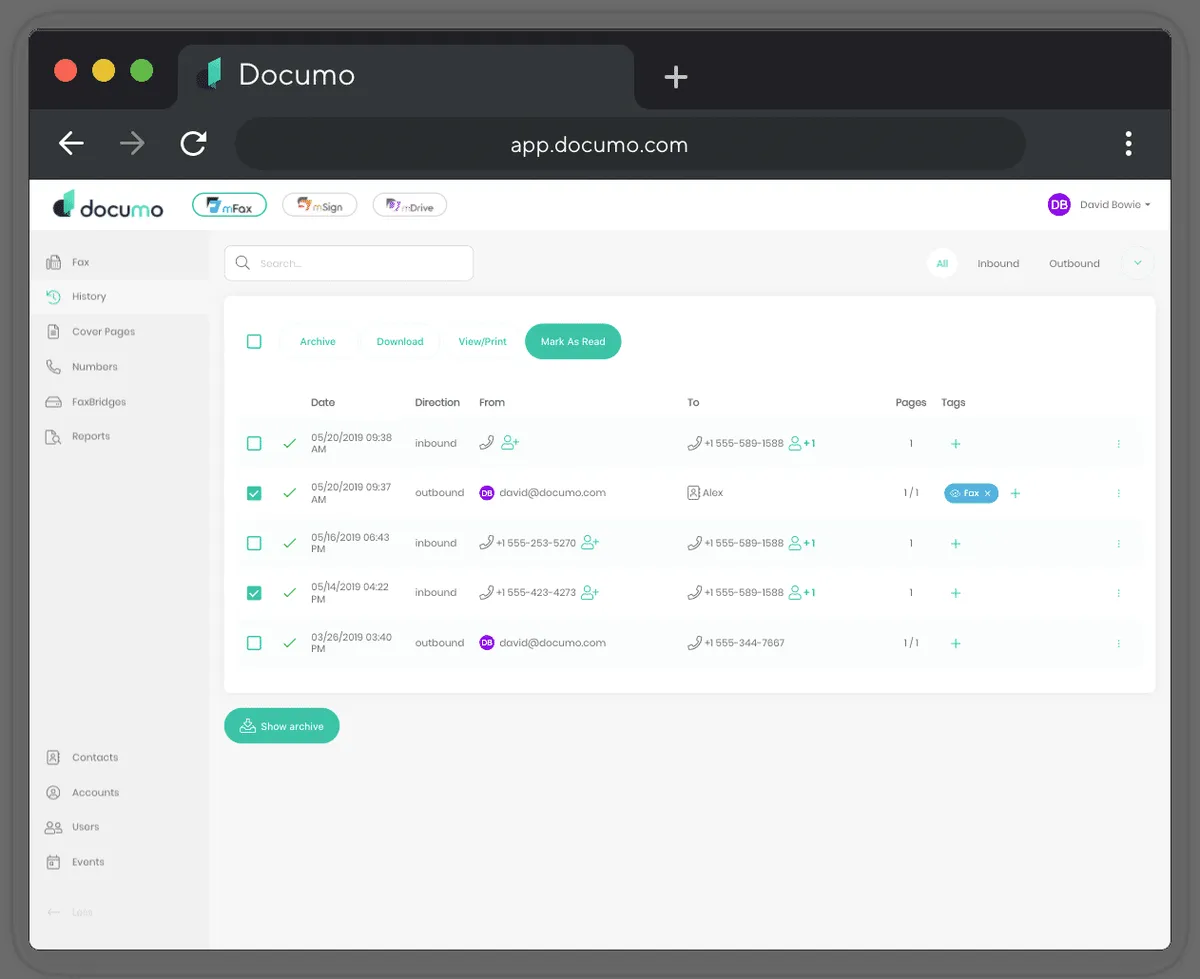
Task: Uncheck the 05/14/2019 04:22 PM fax checkbox
Action: click(x=254, y=593)
